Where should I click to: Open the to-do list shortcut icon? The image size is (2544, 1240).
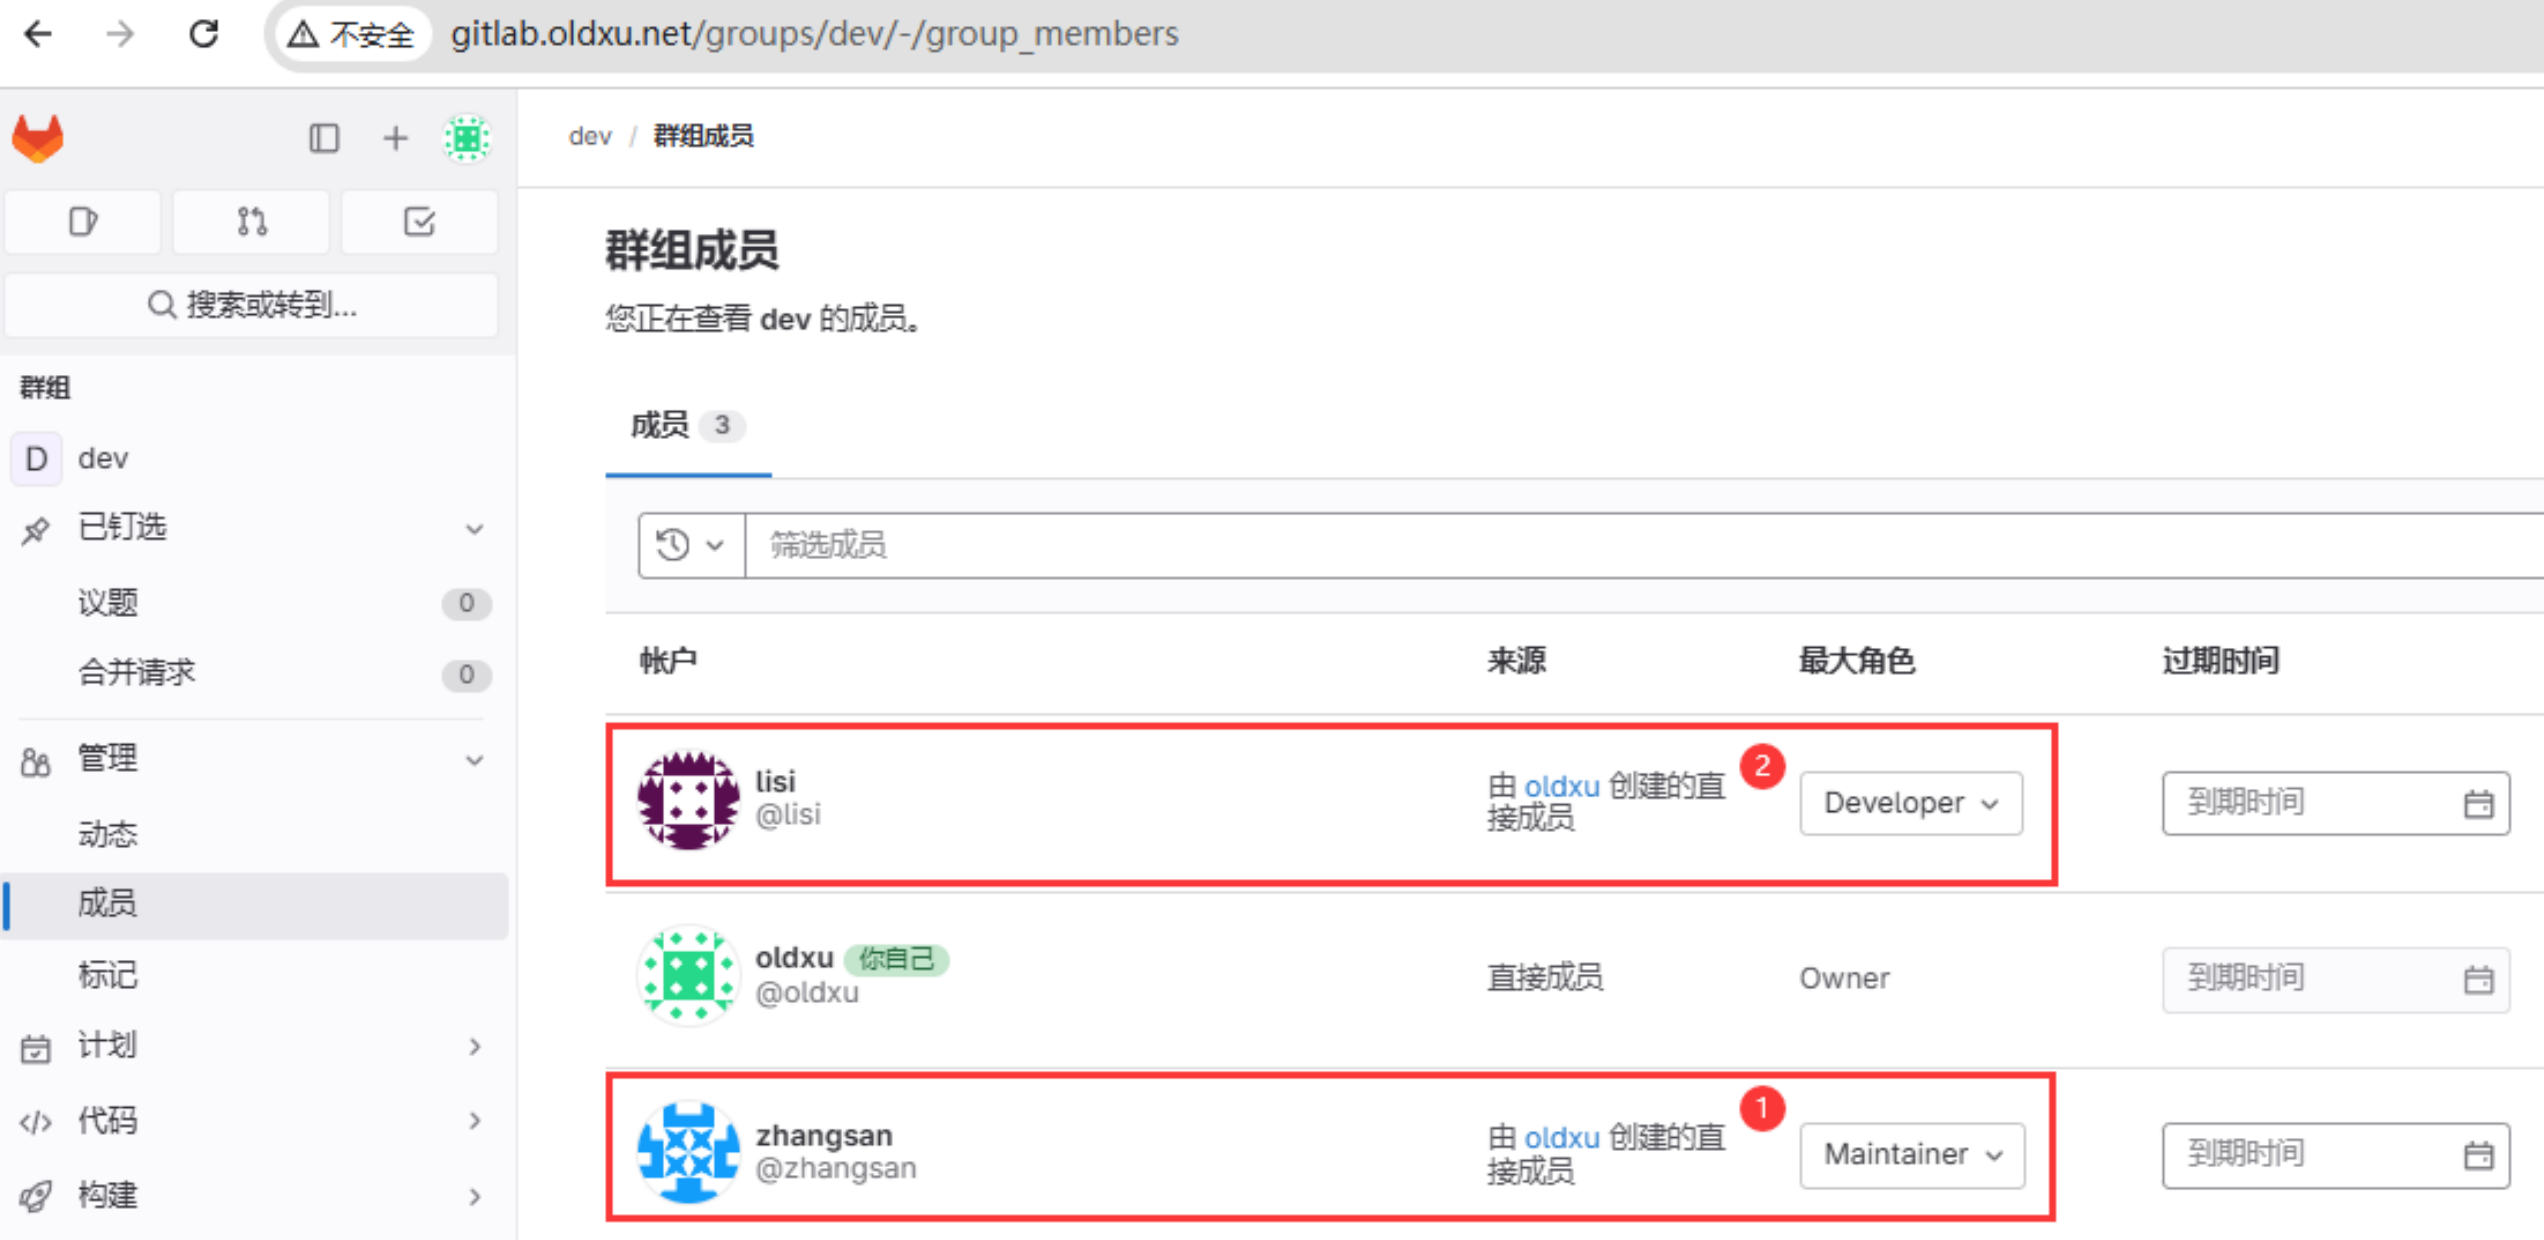pos(419,221)
